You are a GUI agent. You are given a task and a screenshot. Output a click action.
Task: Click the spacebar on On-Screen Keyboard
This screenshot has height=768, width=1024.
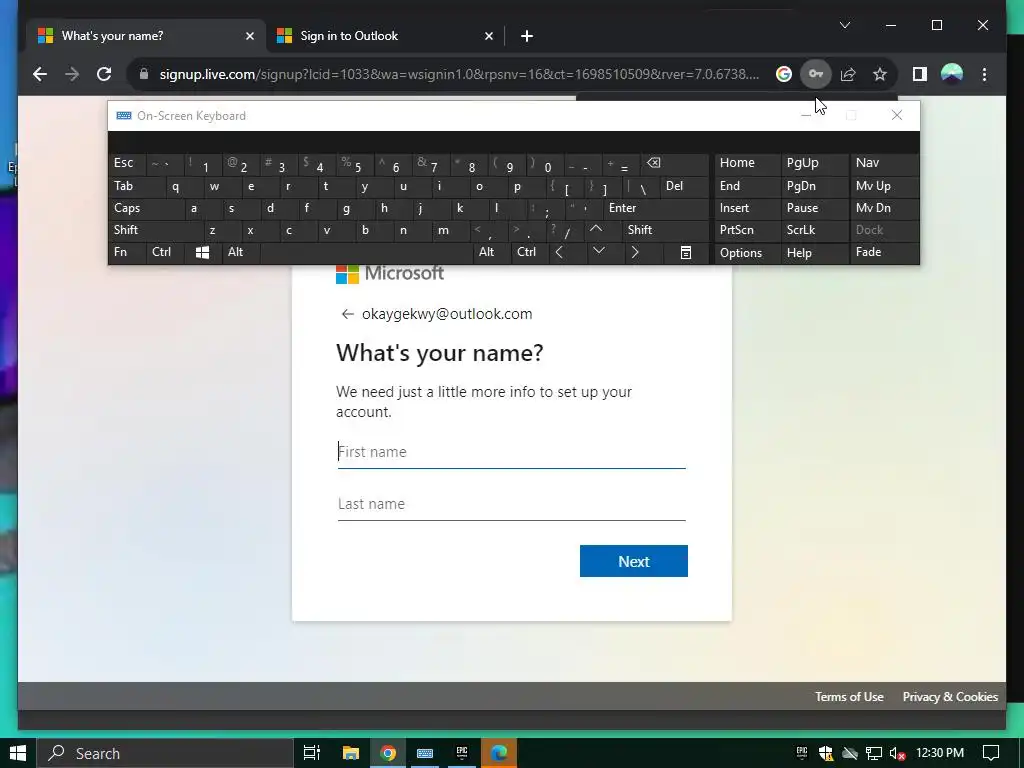(366, 253)
